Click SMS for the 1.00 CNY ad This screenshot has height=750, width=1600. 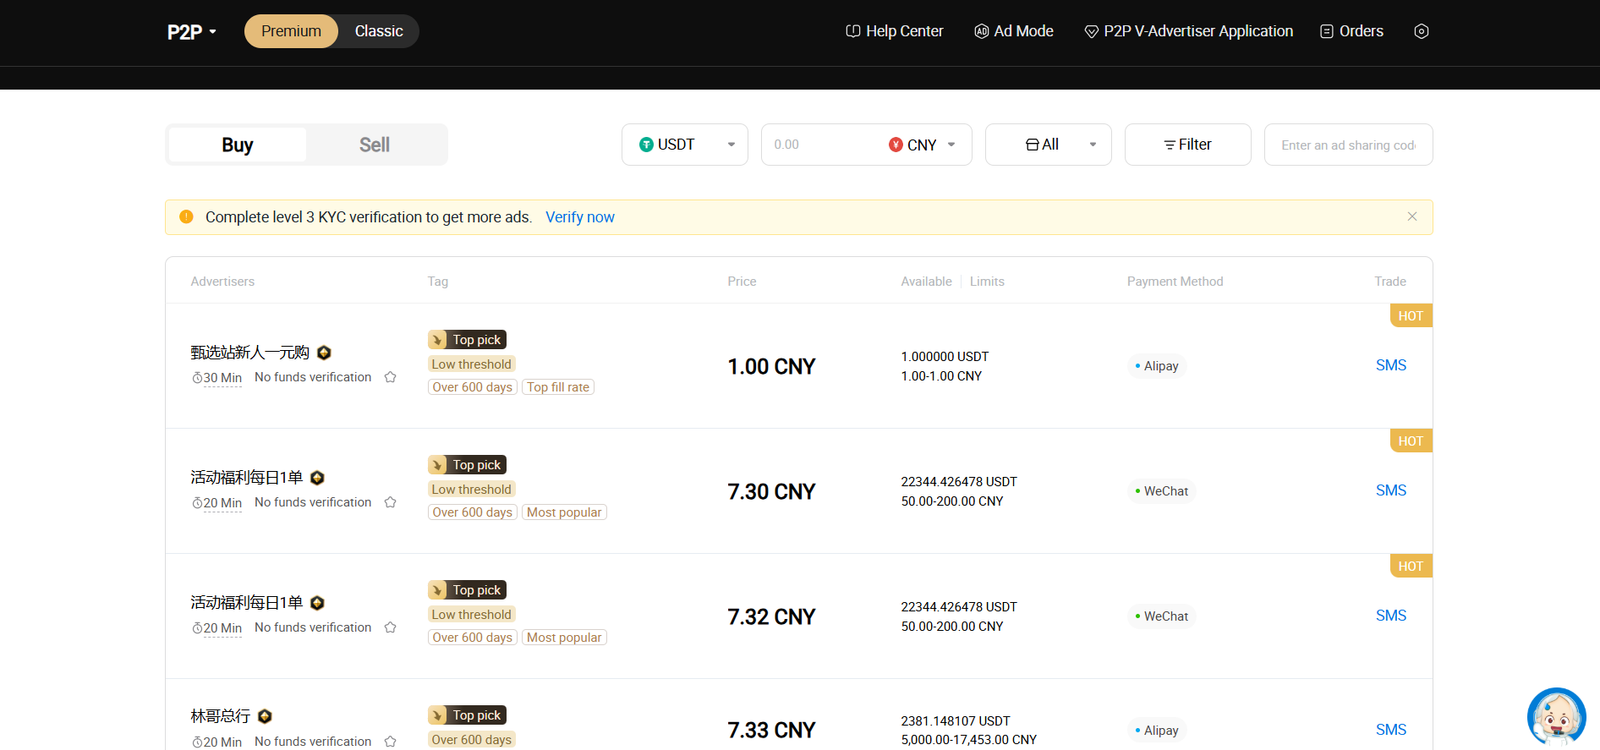(x=1391, y=365)
